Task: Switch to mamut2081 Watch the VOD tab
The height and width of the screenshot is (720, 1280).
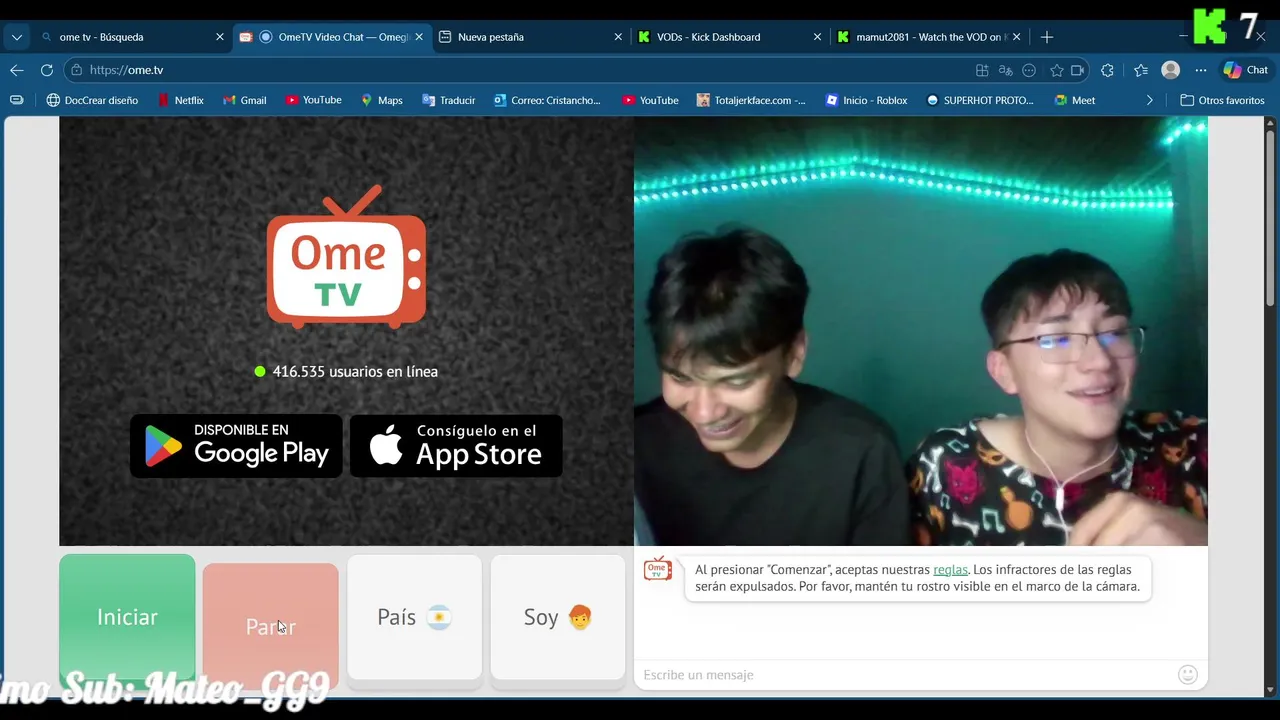Action: click(929, 37)
